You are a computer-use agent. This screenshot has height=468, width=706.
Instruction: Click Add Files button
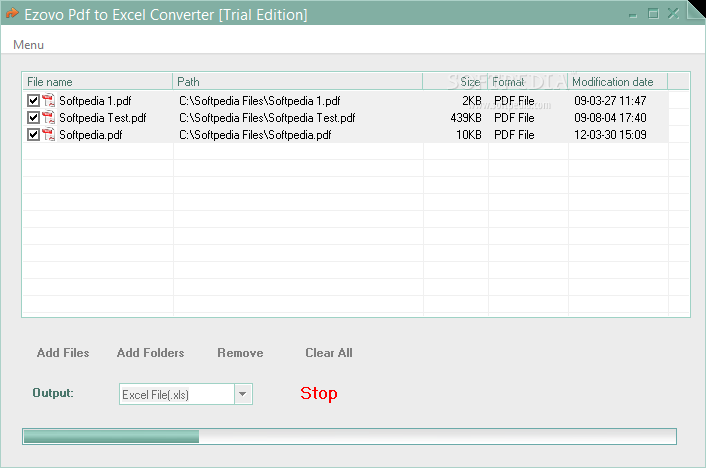pos(63,353)
